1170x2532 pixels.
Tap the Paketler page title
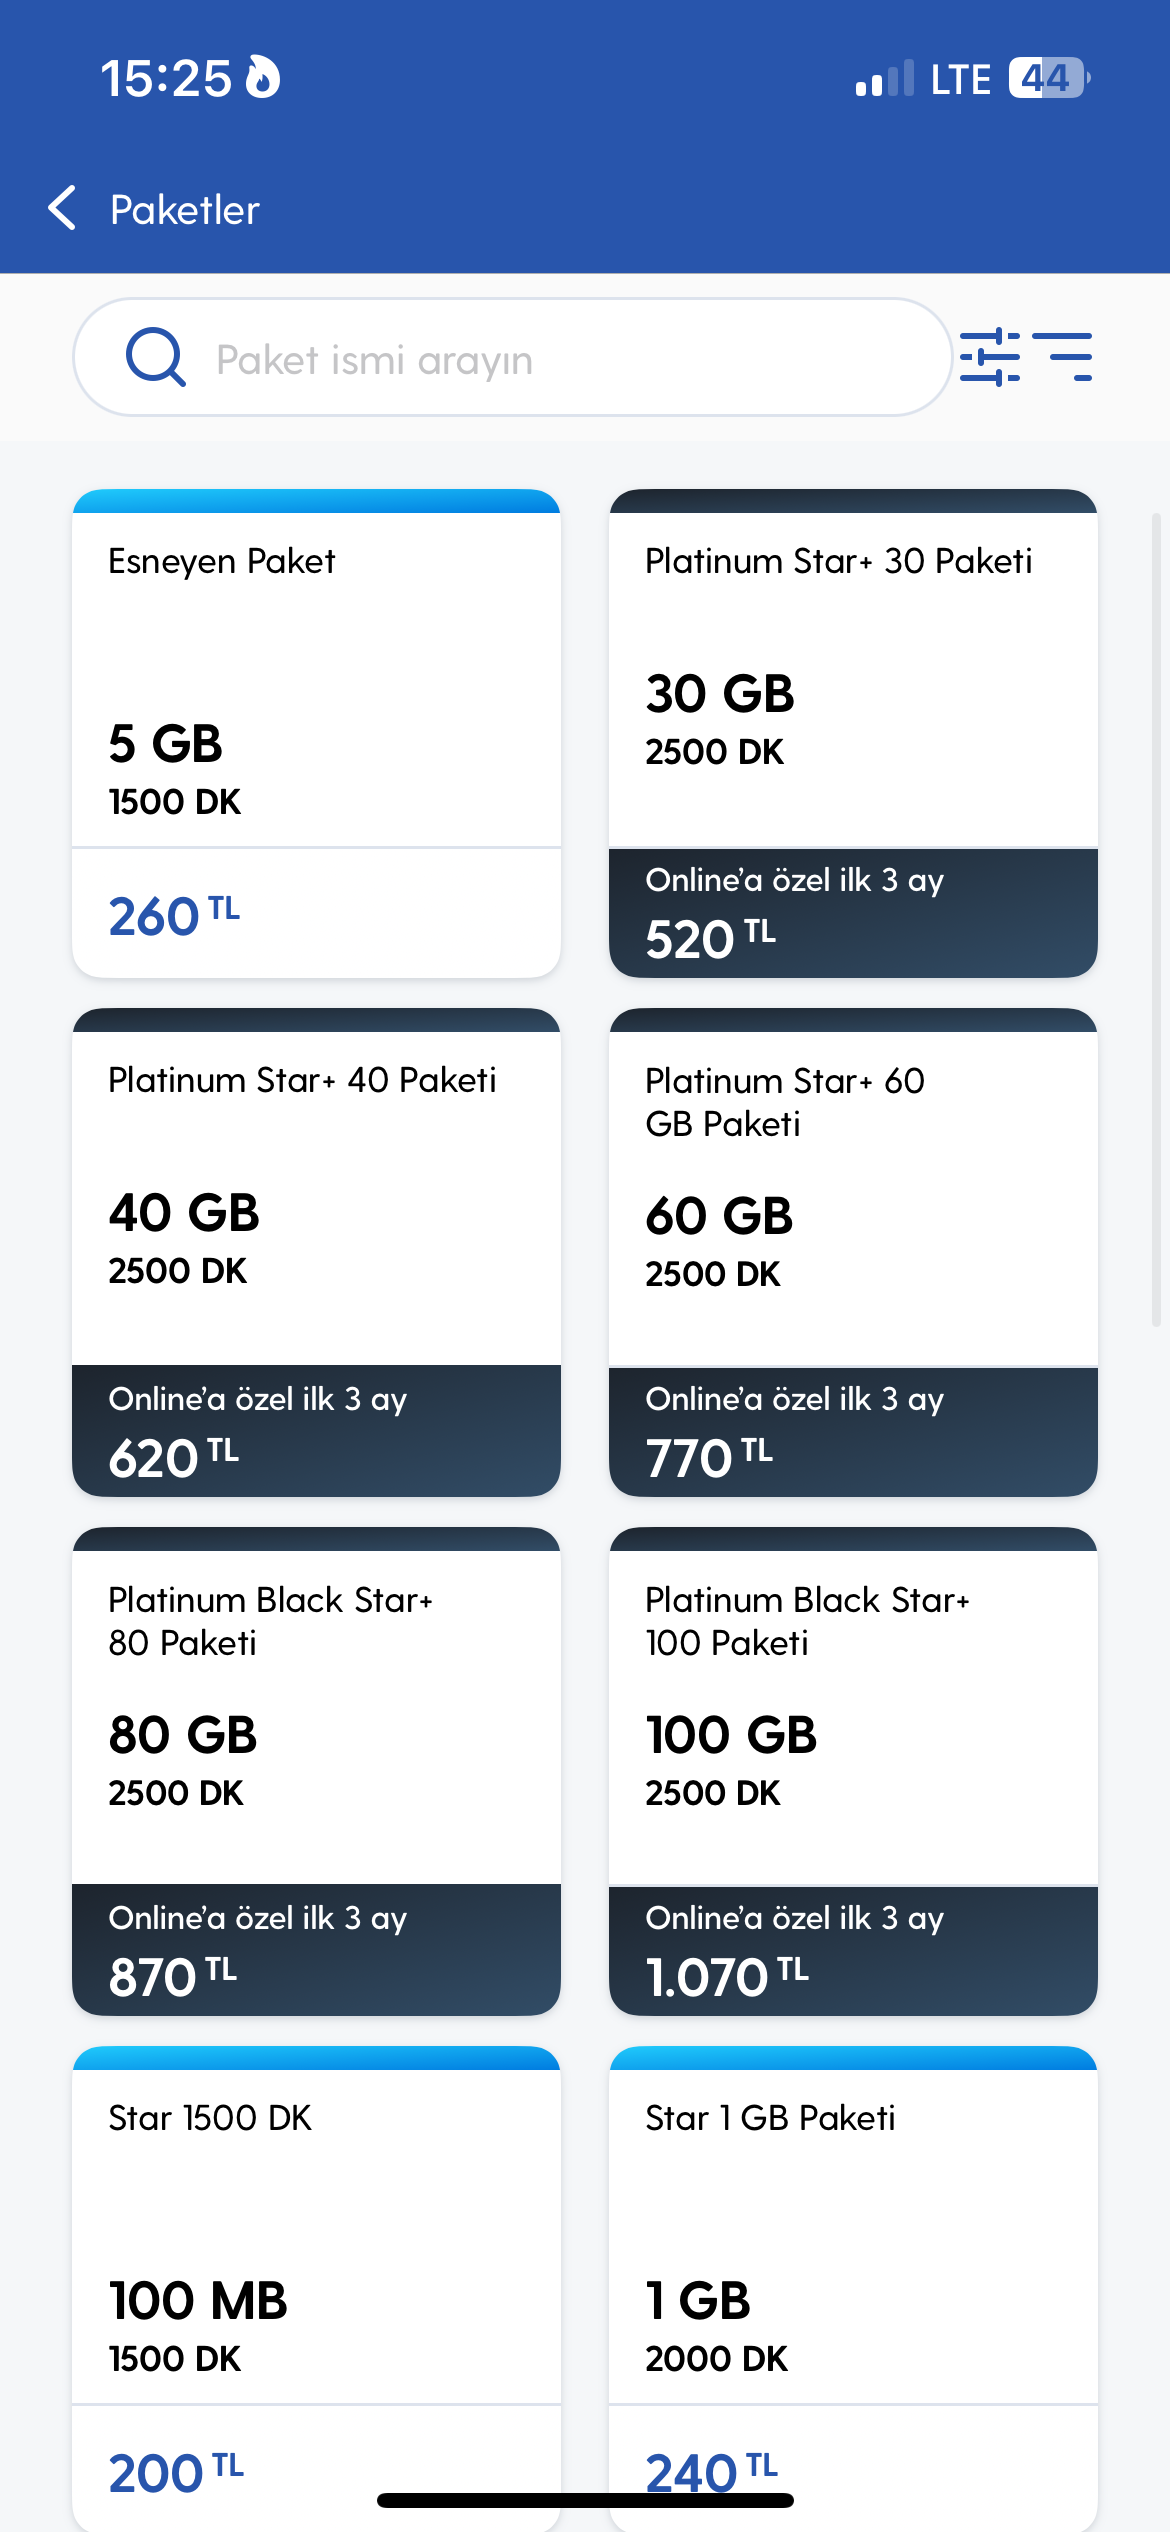tap(185, 209)
